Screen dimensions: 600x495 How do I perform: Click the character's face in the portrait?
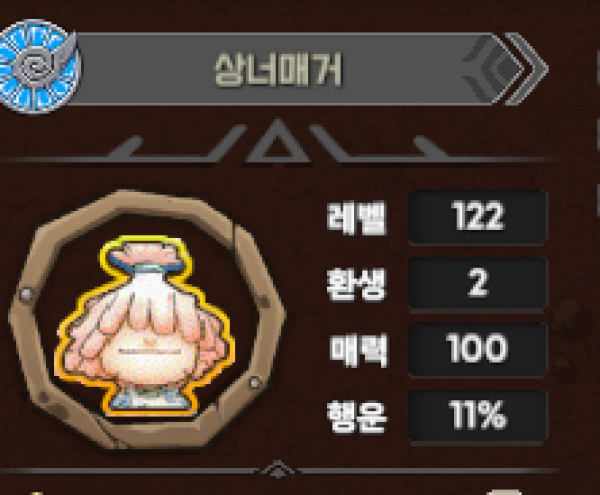coord(150,353)
